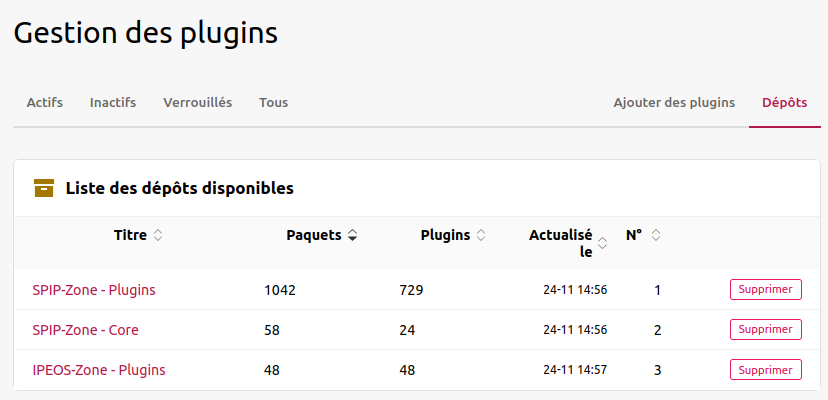
Task: Remove the IPEOS-Zone - Plugins repository
Action: 765,370
